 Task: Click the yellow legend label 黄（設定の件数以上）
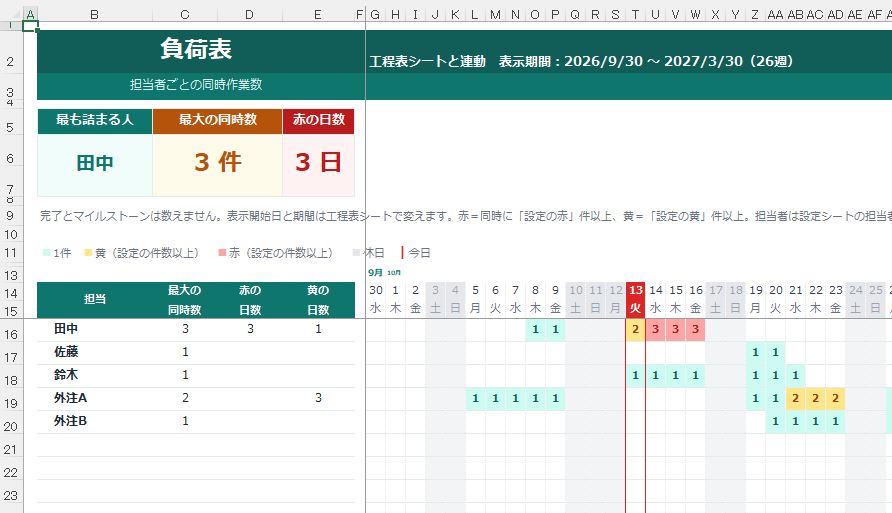coord(147,253)
